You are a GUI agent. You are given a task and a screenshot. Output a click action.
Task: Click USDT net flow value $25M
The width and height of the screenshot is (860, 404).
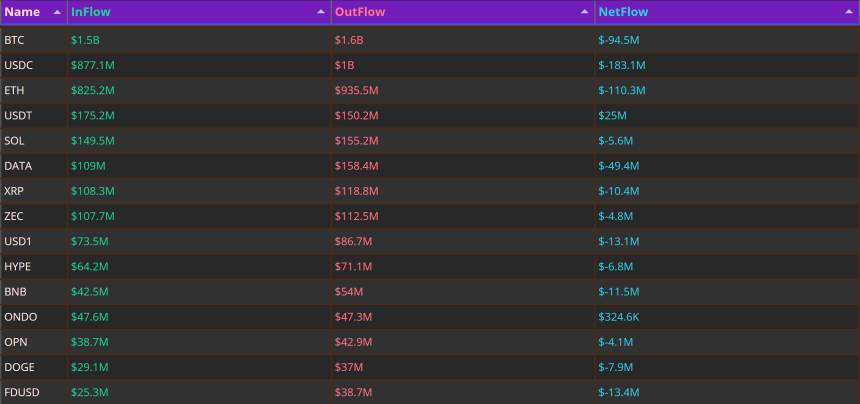[612, 116]
